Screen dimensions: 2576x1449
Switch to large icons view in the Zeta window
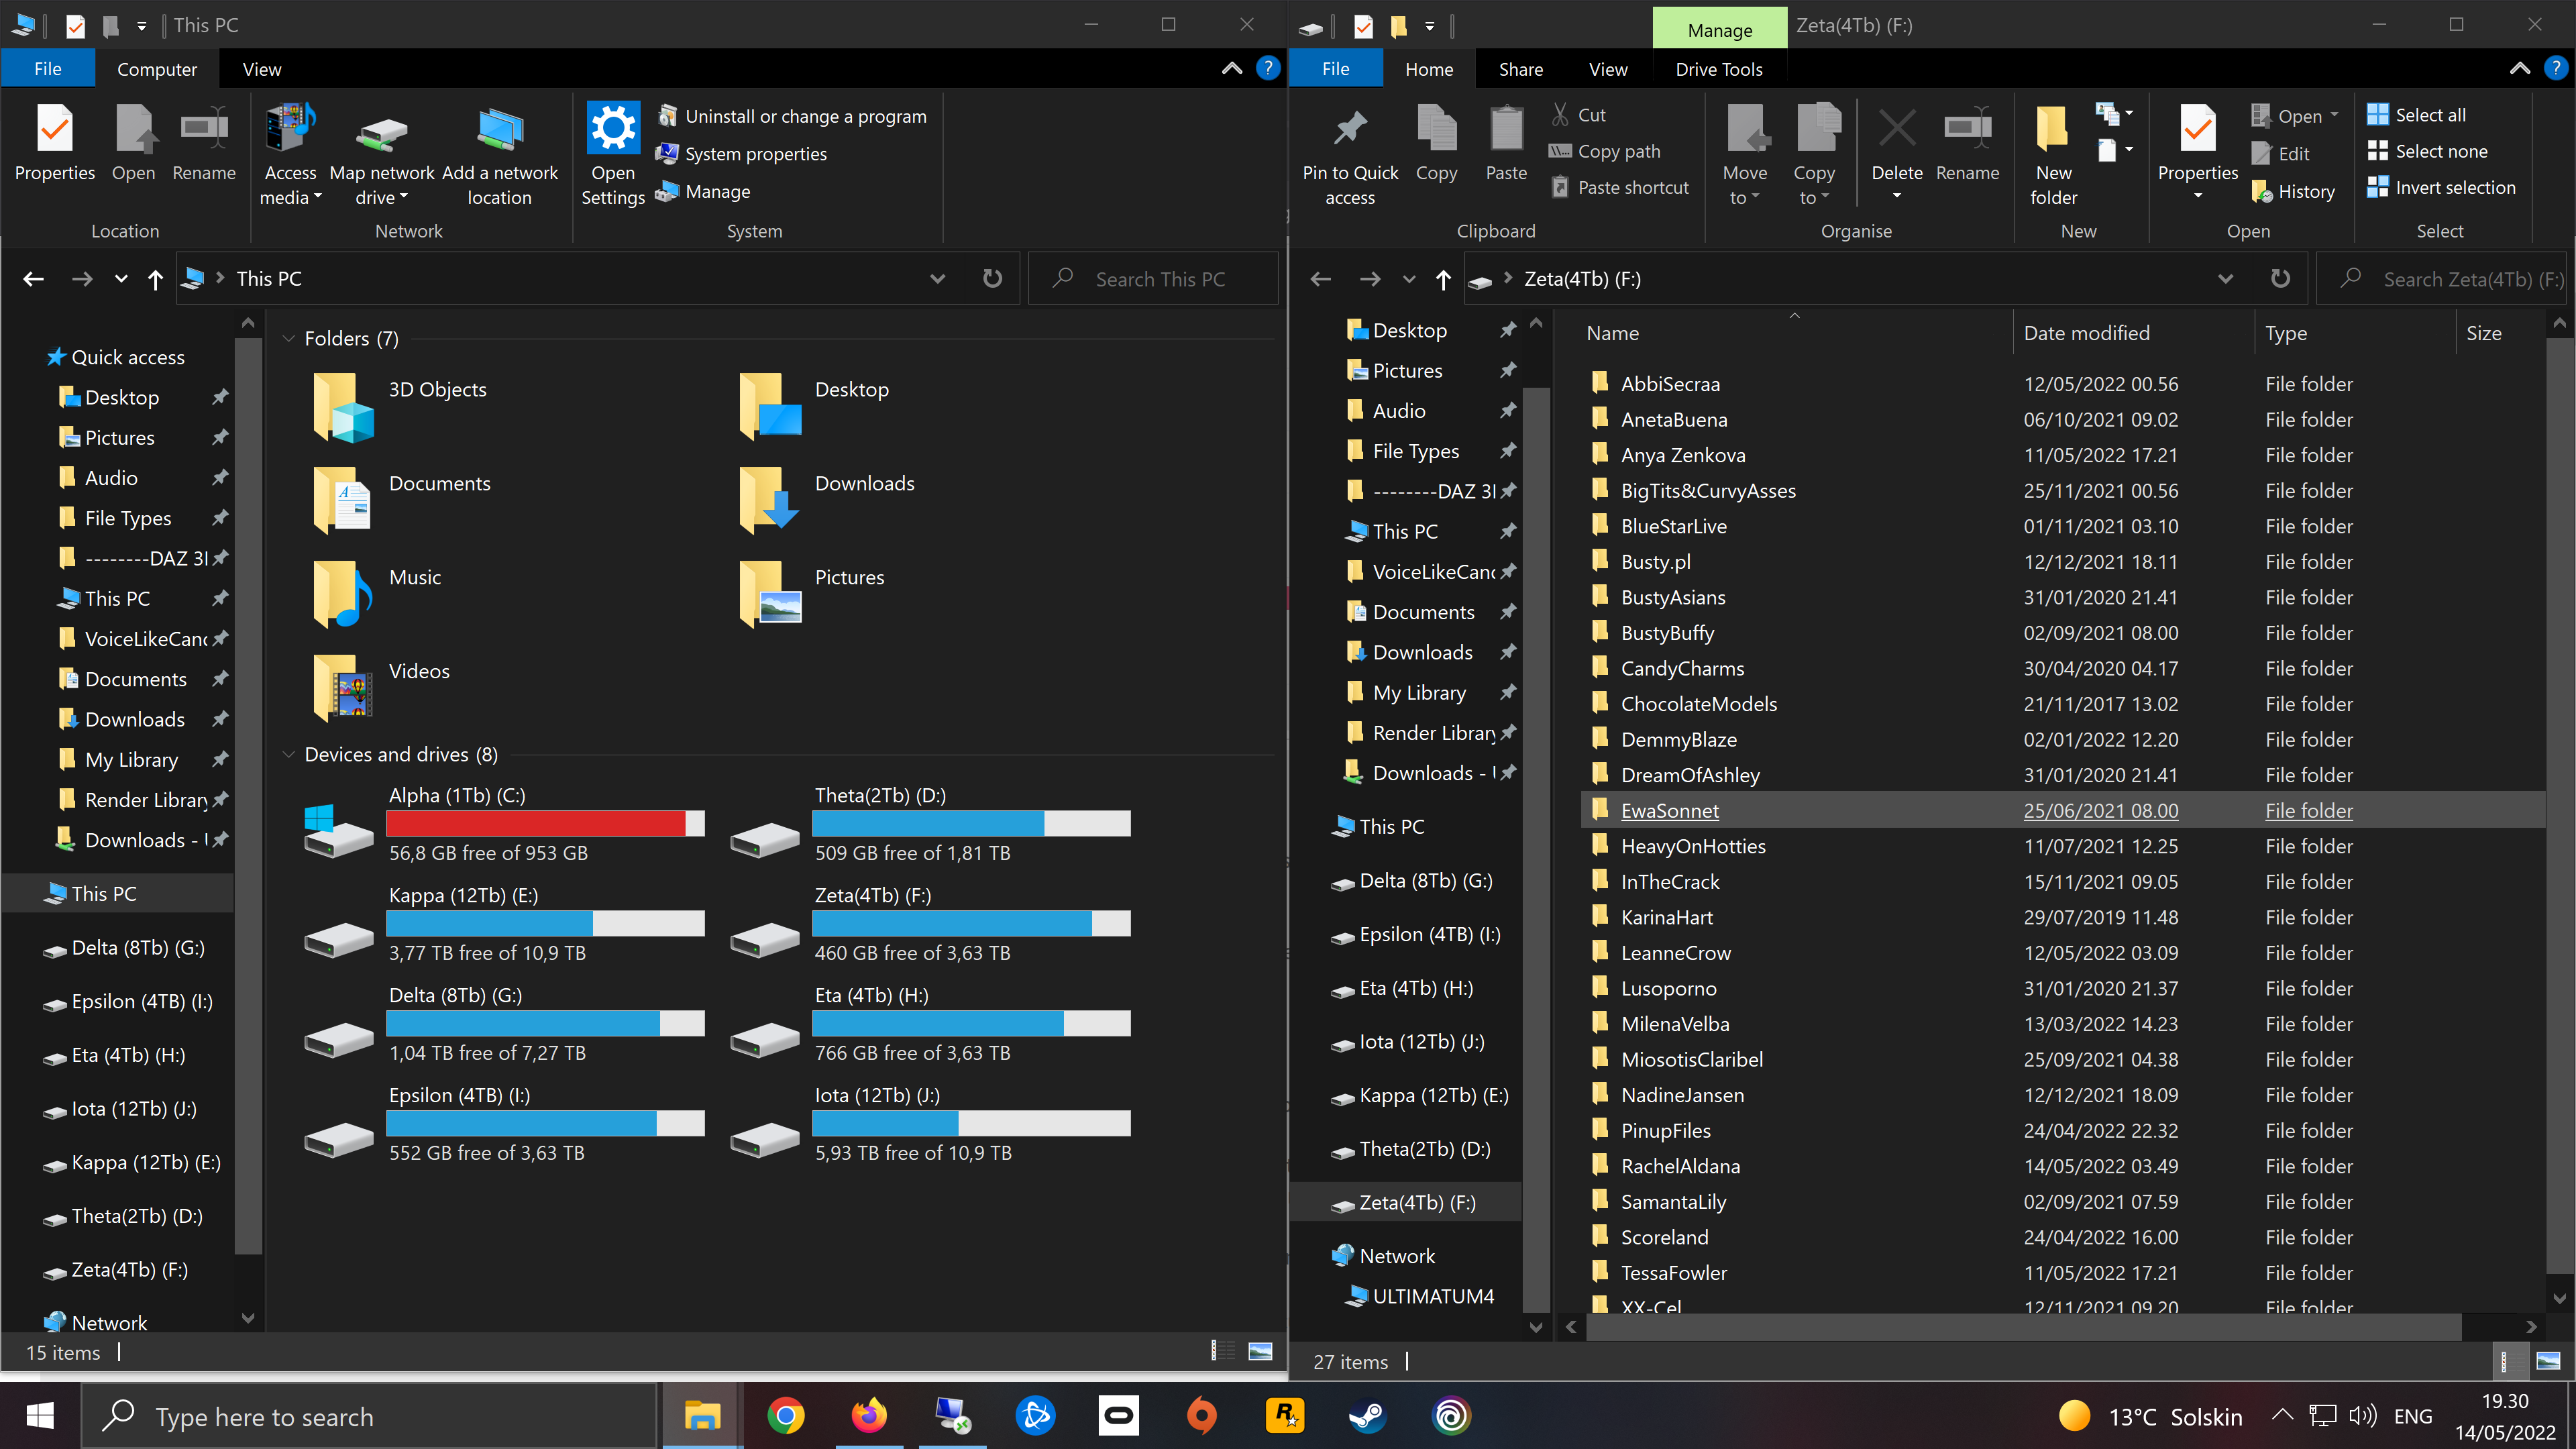[2548, 1361]
